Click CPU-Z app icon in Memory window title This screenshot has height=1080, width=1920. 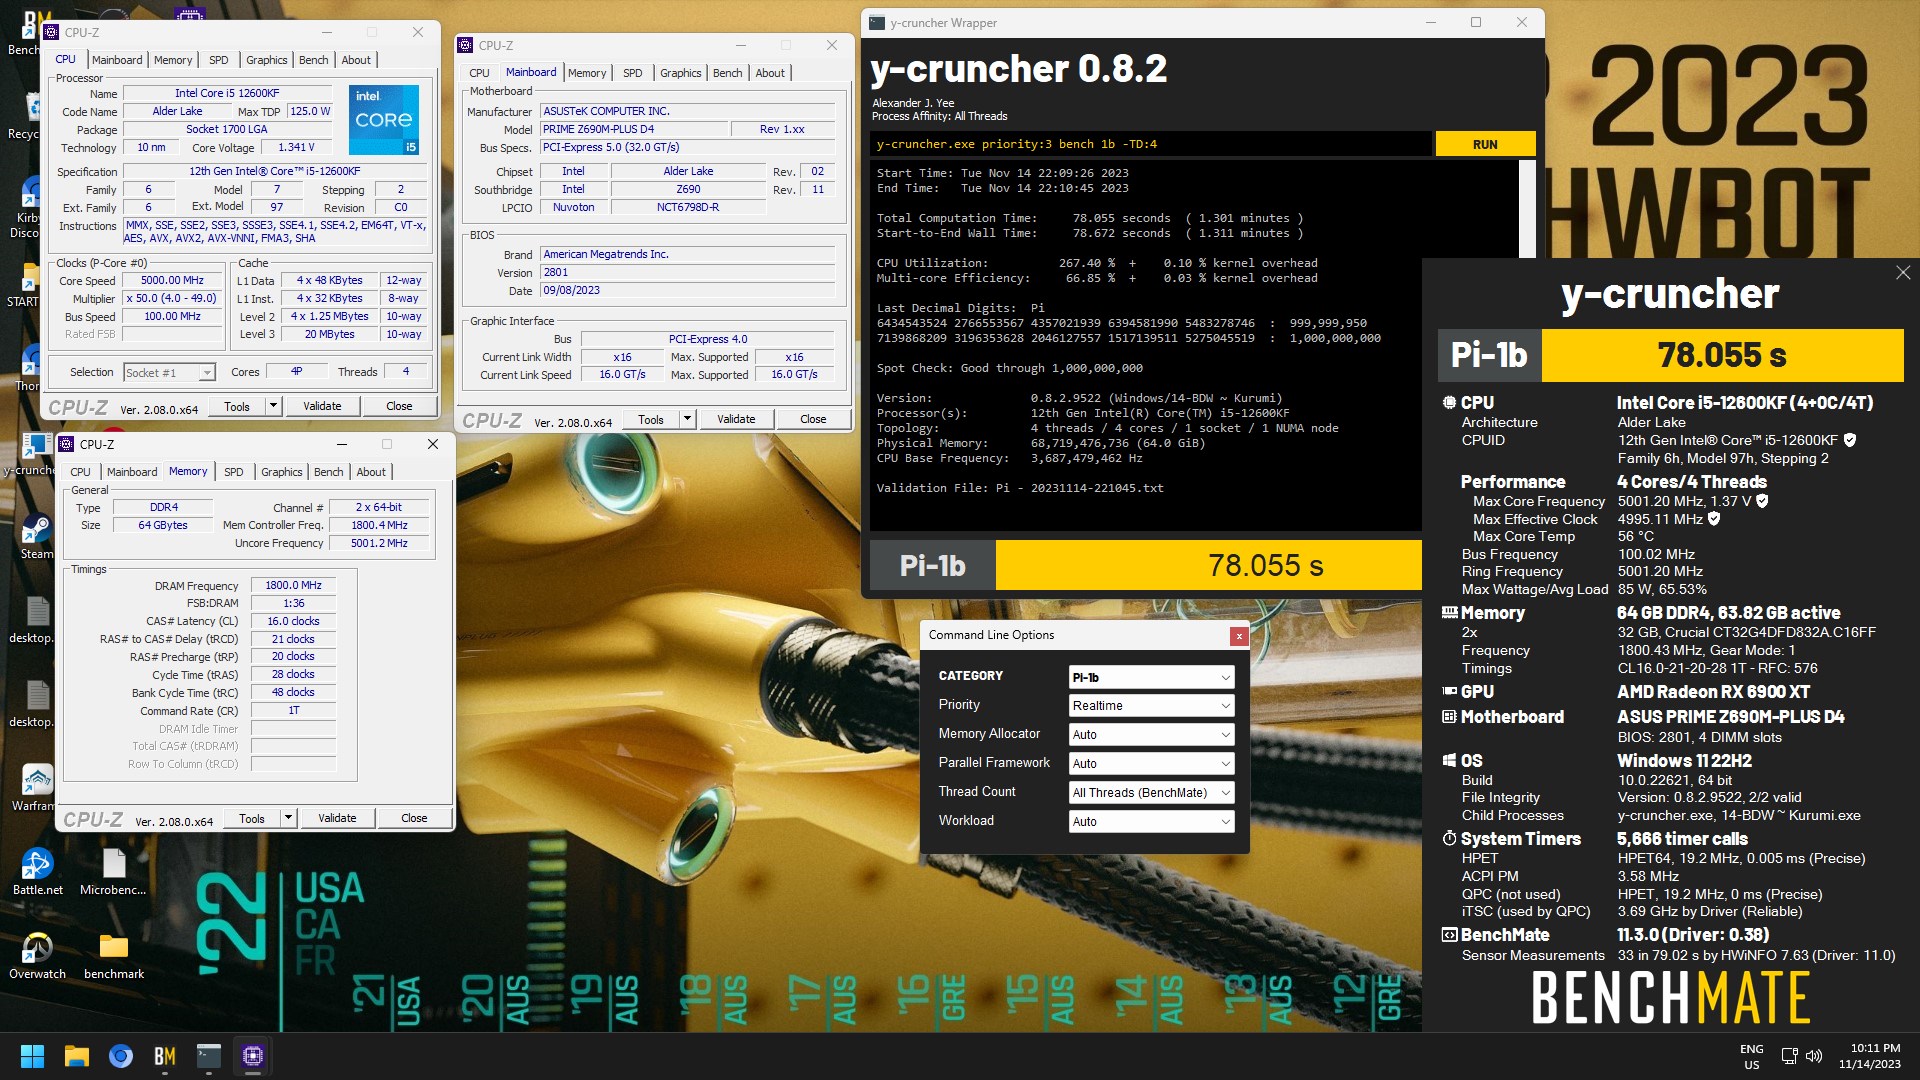click(67, 444)
